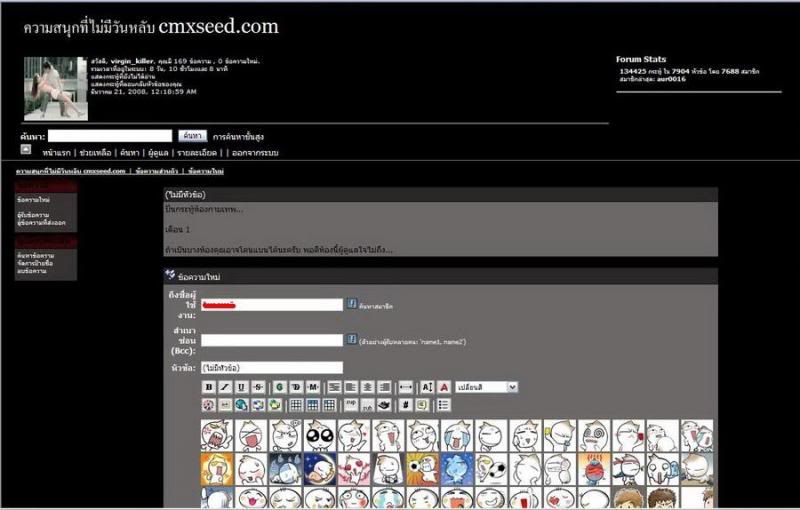Open the user avatar image
Screen dimensions: 800x510
(56, 88)
